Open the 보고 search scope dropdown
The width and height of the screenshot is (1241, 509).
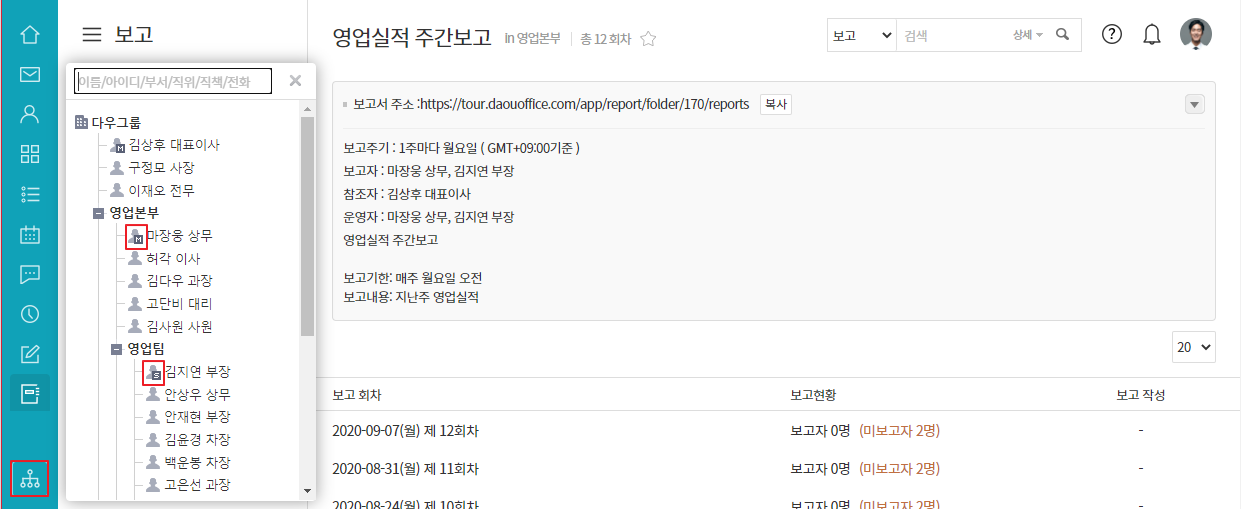861,35
